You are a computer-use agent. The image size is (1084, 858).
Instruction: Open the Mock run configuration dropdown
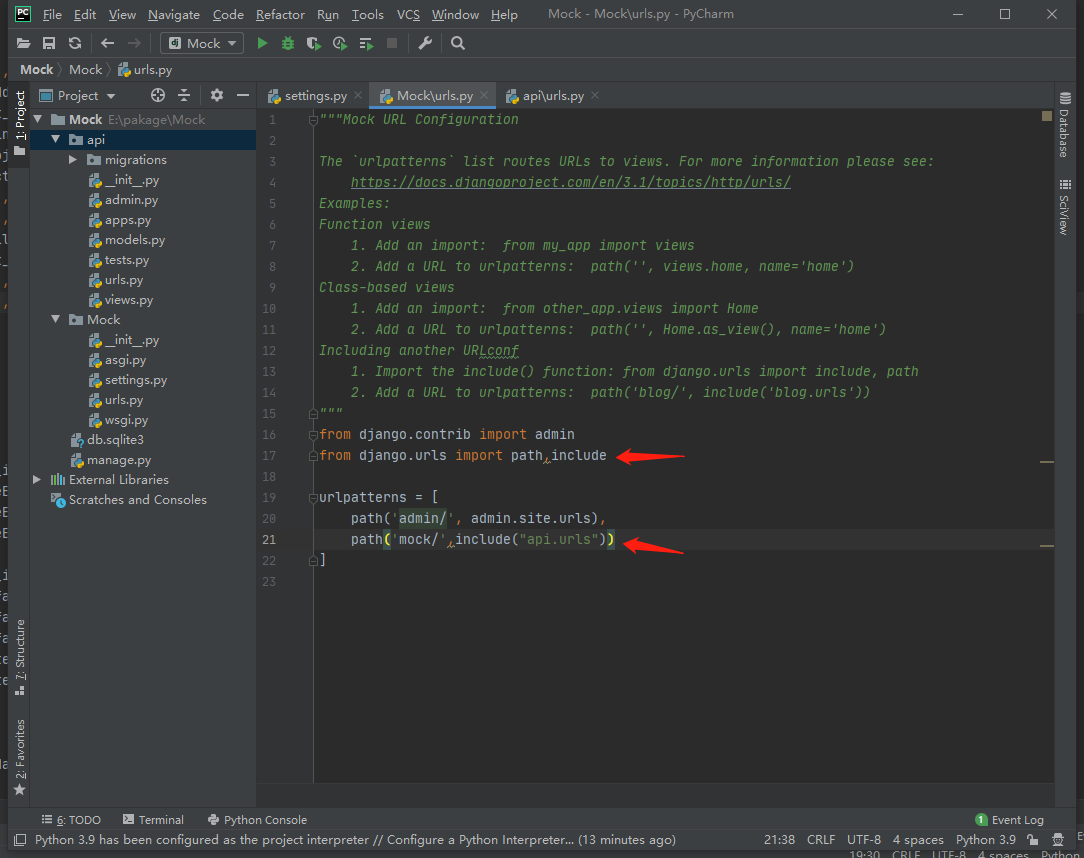point(203,44)
